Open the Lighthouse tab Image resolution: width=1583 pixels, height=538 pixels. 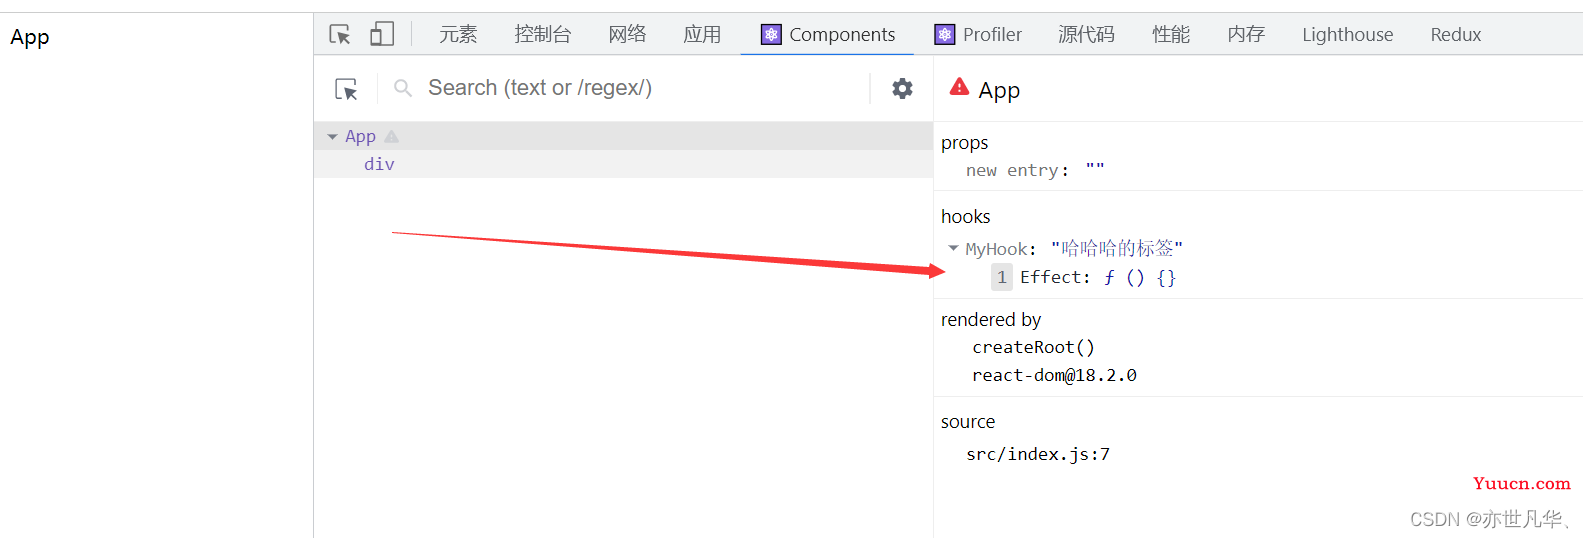pos(1347,34)
